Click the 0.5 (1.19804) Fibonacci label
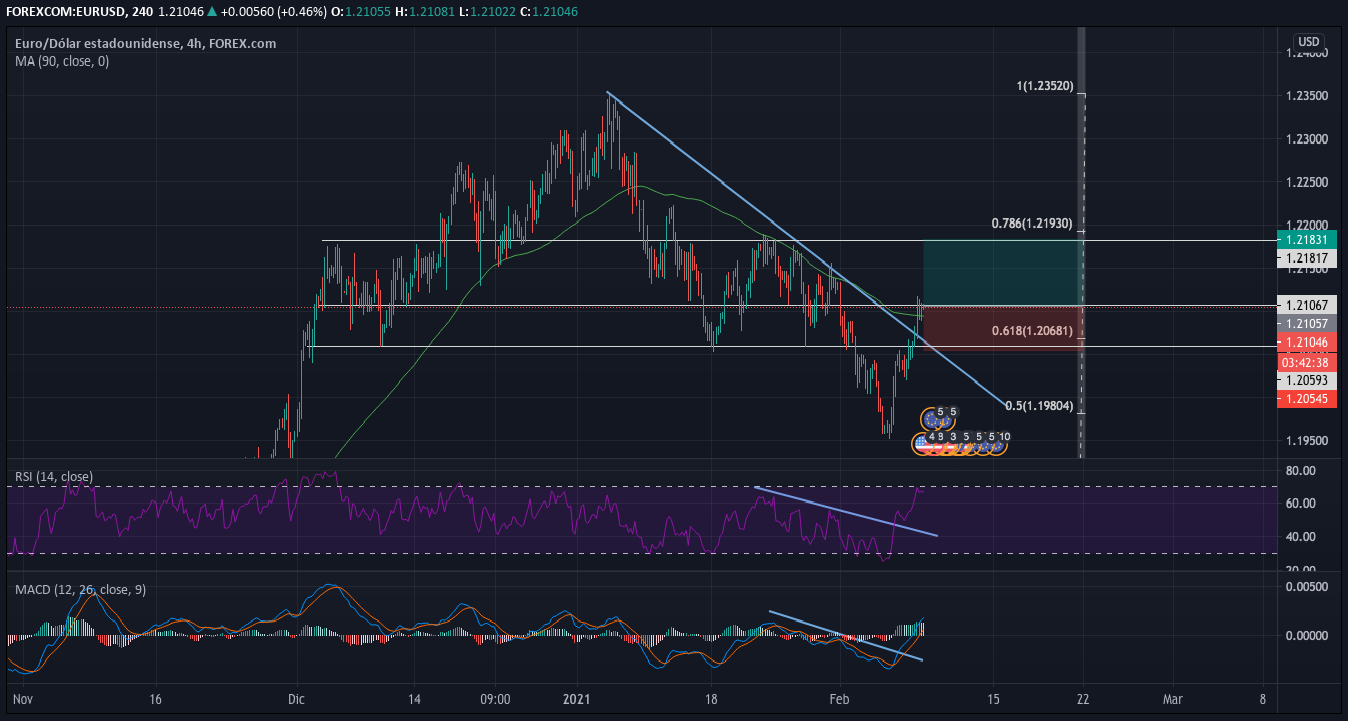 (x=1039, y=405)
